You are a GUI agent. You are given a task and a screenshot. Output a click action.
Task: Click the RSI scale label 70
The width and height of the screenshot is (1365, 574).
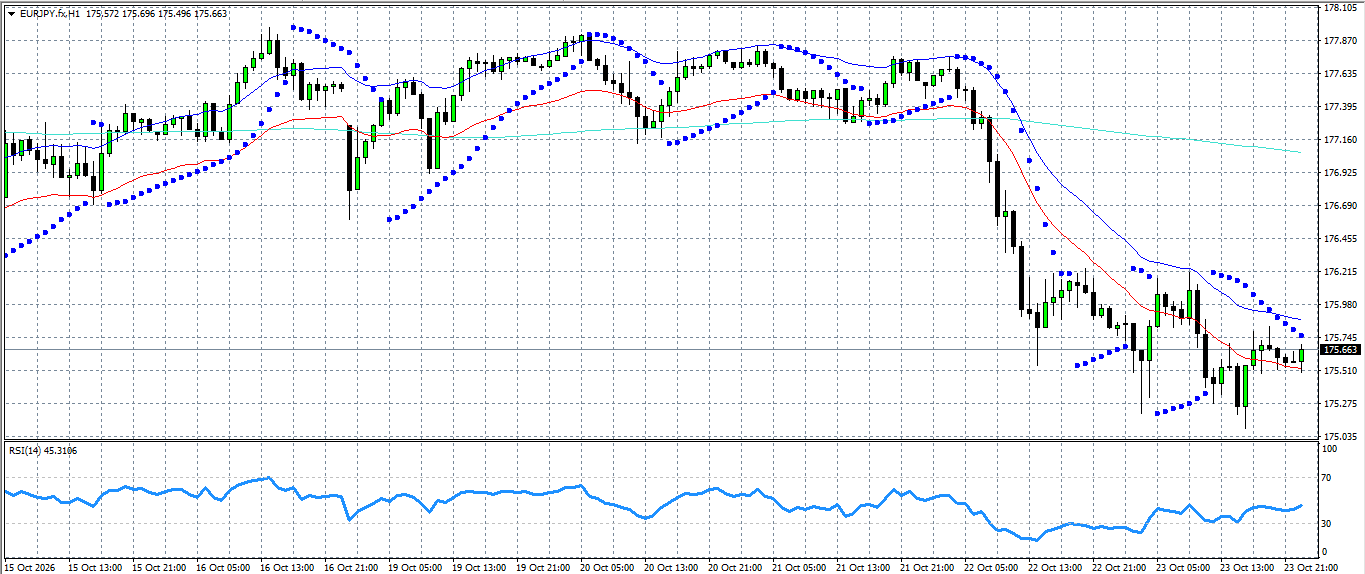click(x=1328, y=479)
